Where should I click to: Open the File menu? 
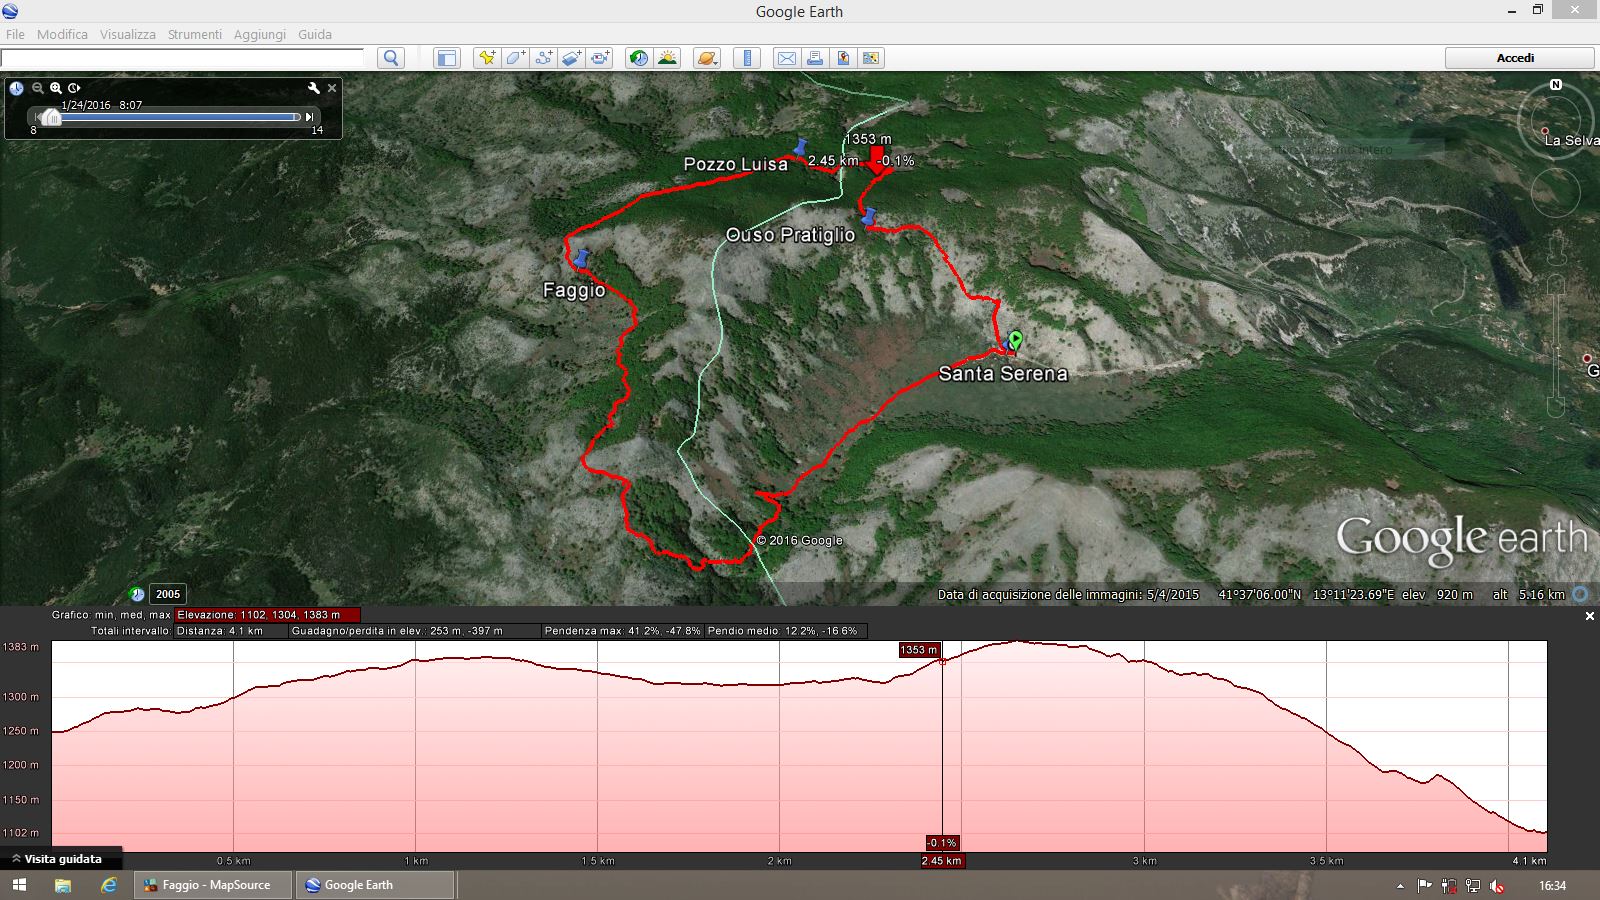pyautogui.click(x=15, y=34)
